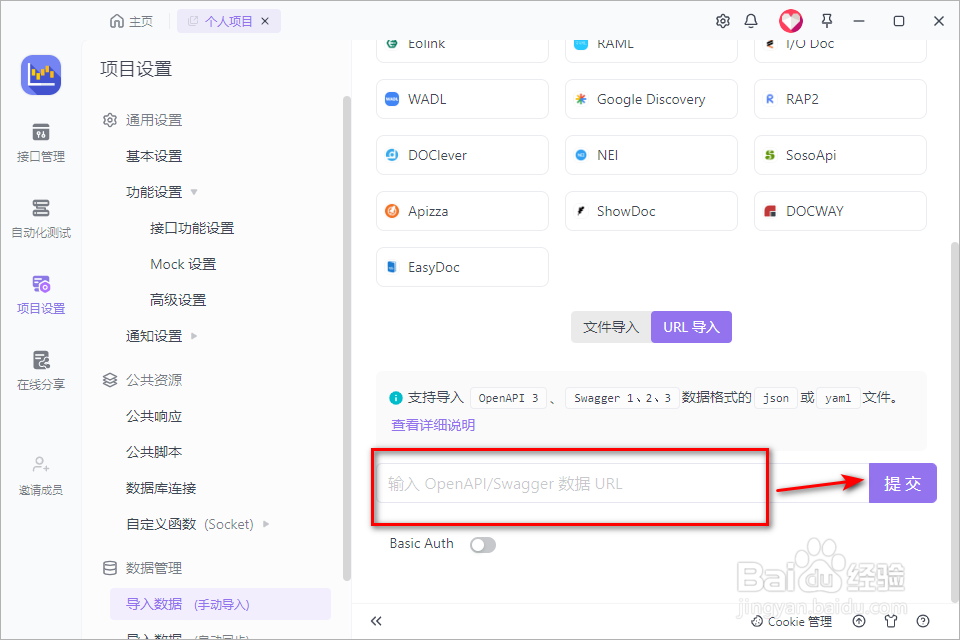
Task: Collapse 功能设置 dropdown arrow
Action: coord(194,192)
